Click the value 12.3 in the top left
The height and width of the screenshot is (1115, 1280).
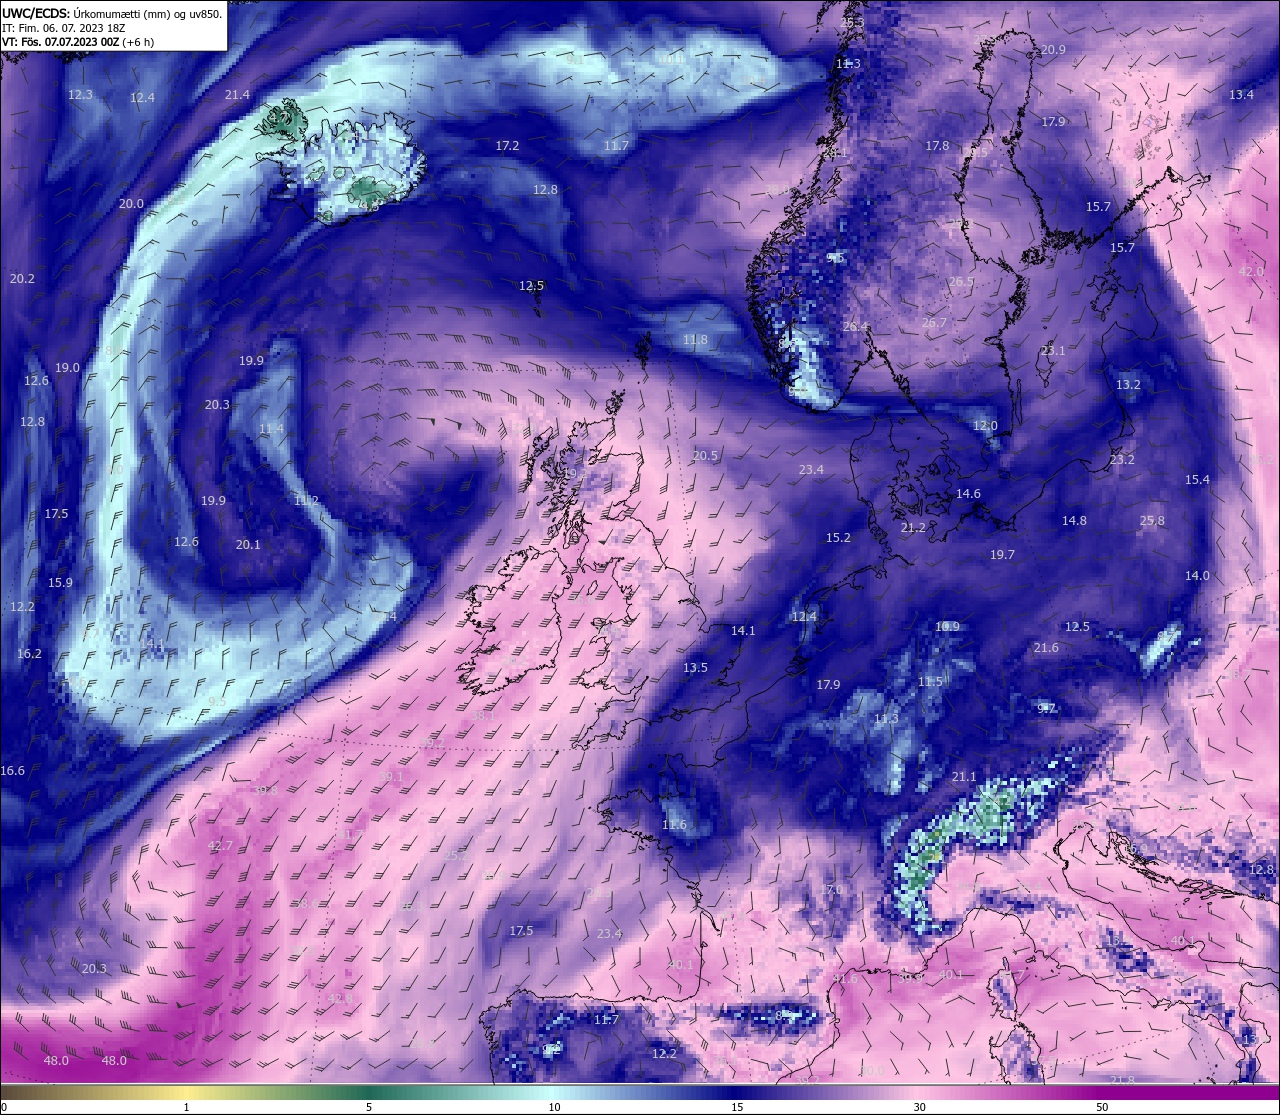click(80, 95)
